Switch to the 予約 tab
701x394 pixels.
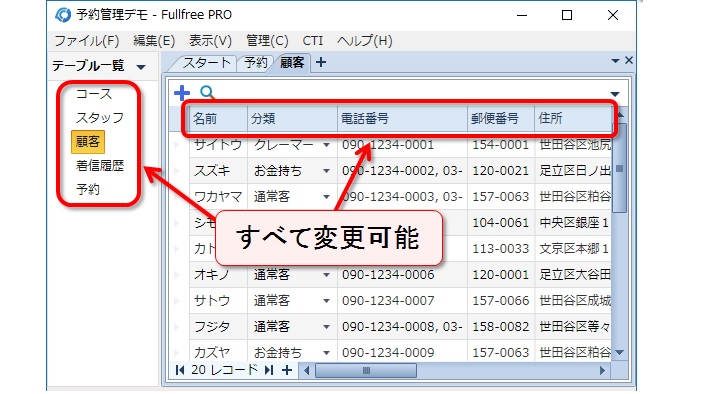click(x=256, y=63)
